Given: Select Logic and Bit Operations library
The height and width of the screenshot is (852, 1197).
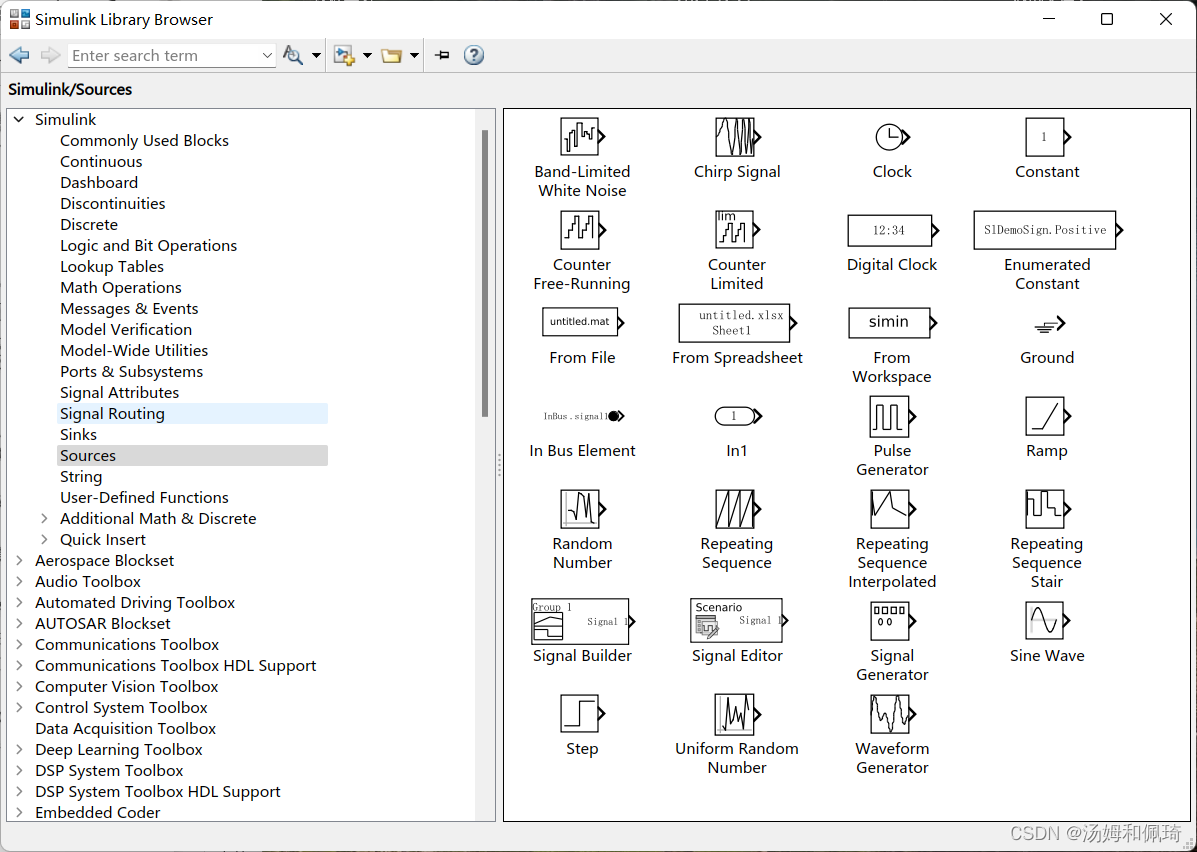Looking at the screenshot, I should point(149,246).
